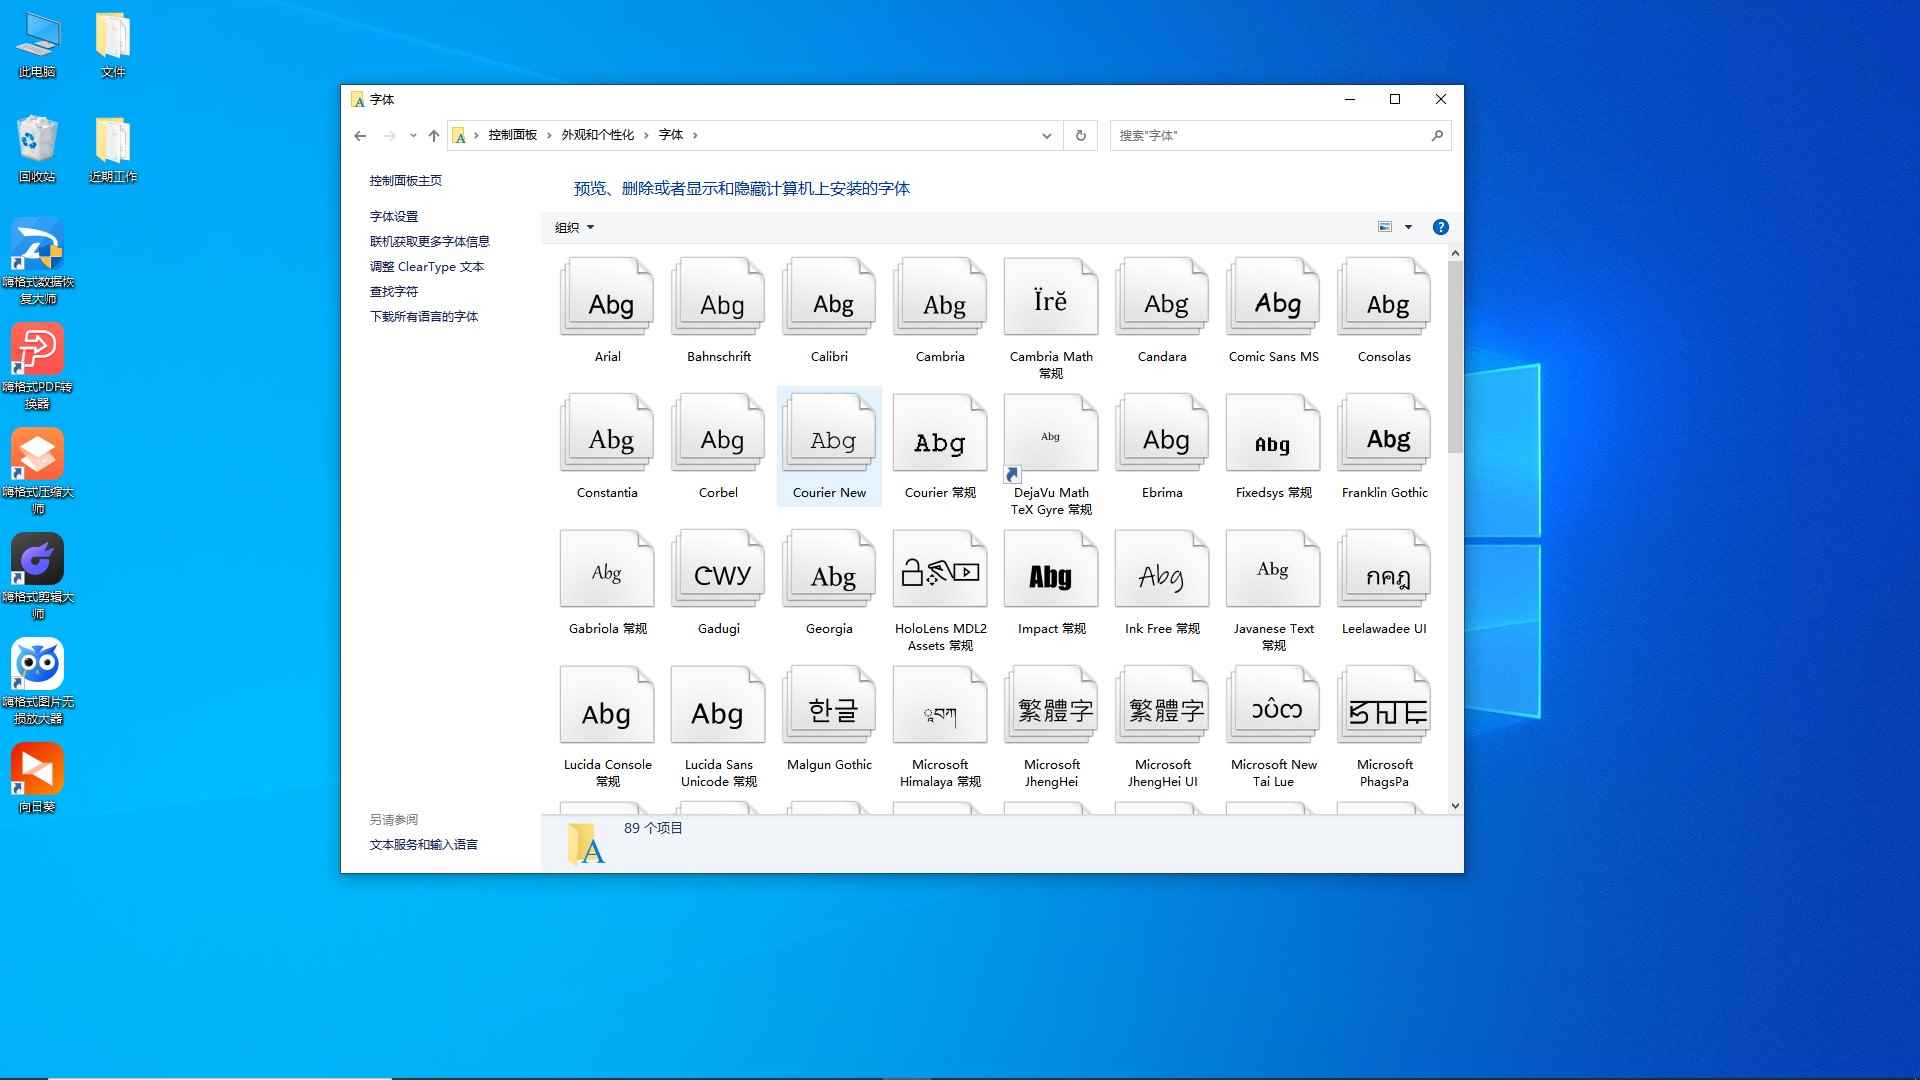The image size is (1920, 1080).
Task: Click the Back navigation arrow
Action: [x=360, y=135]
